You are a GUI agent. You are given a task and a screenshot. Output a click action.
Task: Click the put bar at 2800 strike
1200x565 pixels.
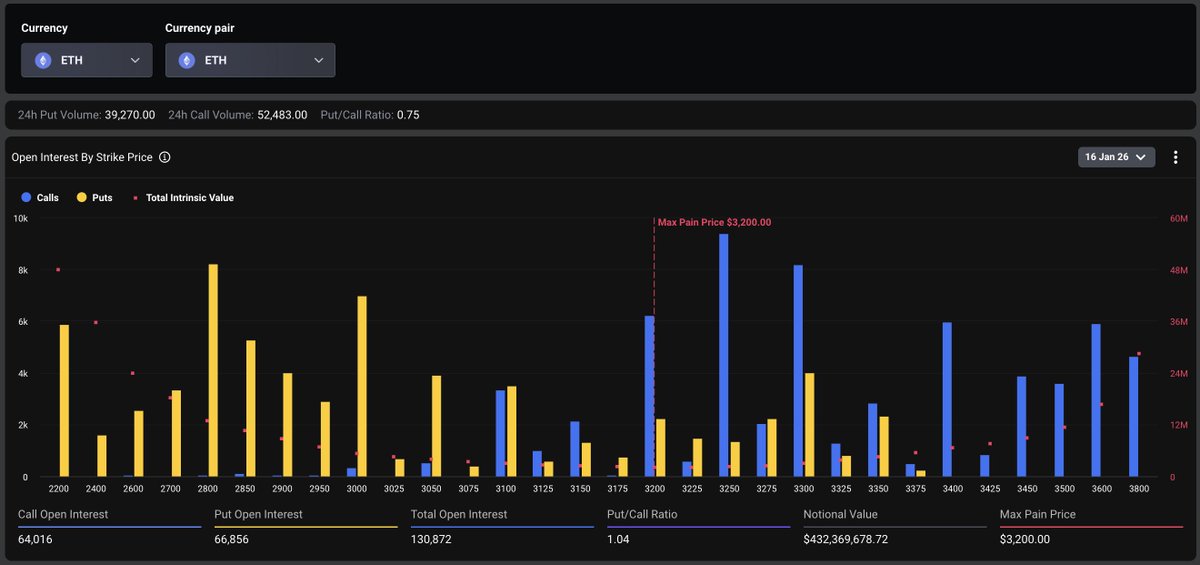pos(213,370)
